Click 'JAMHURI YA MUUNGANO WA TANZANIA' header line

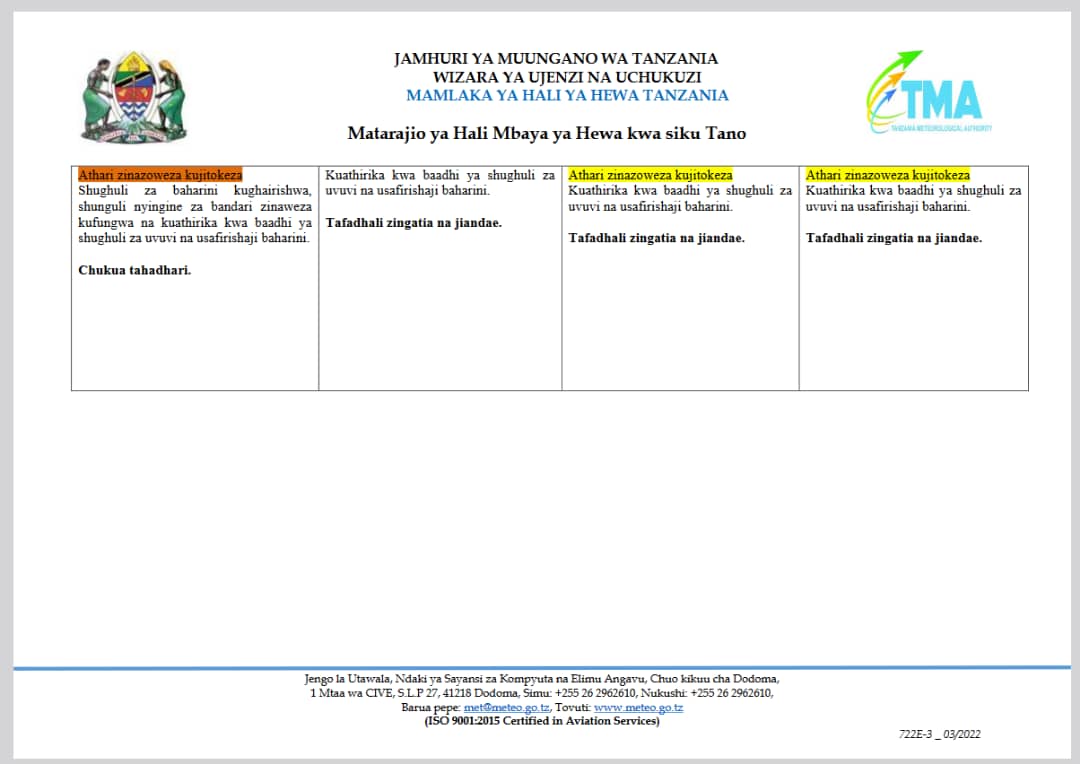(x=556, y=59)
